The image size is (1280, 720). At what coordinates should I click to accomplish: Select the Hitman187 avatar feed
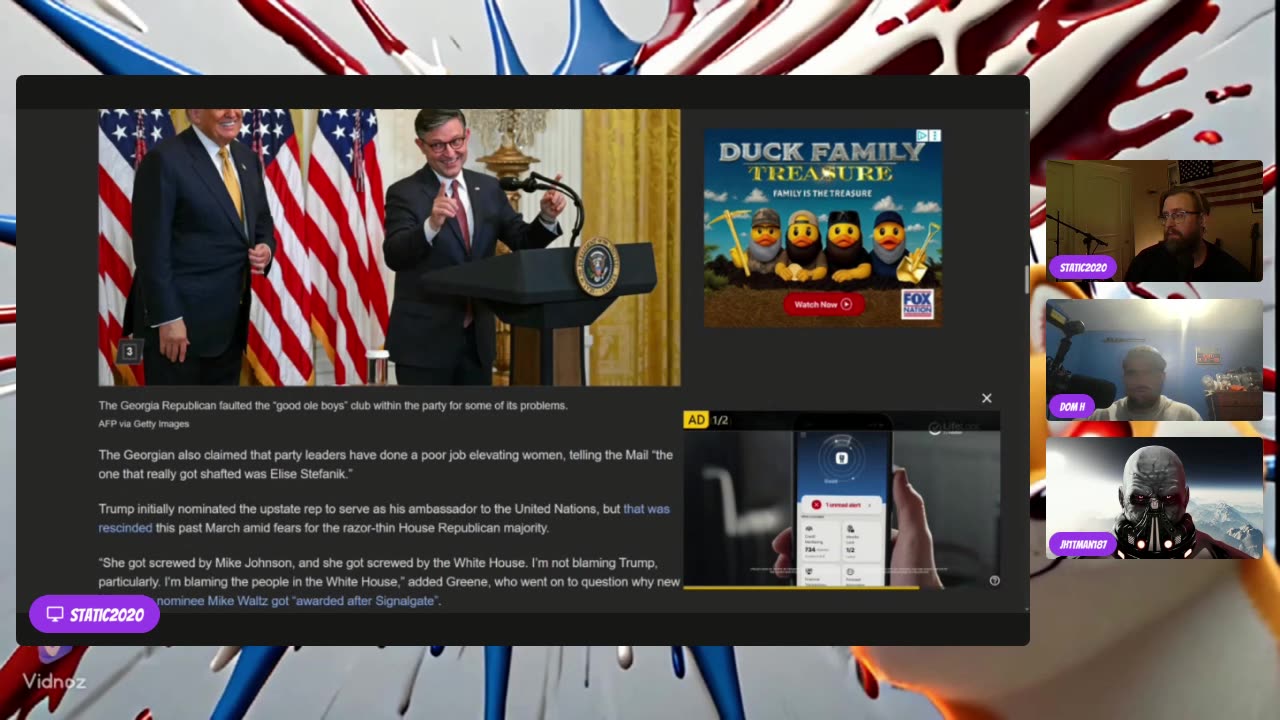click(x=1154, y=497)
